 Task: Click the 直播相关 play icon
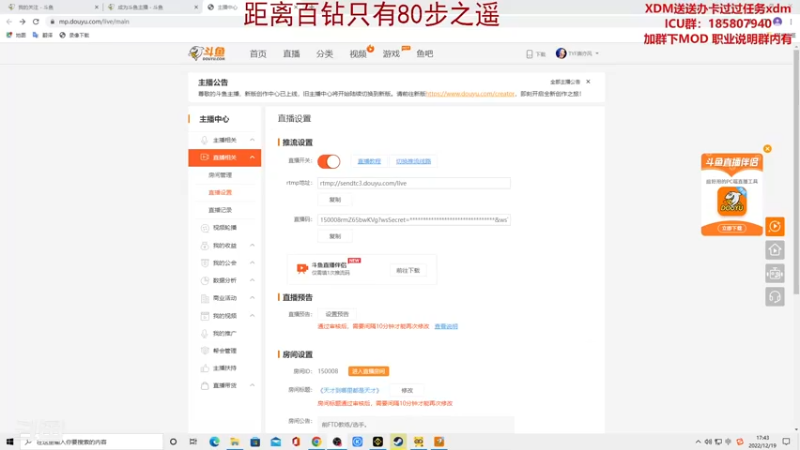pos(205,157)
